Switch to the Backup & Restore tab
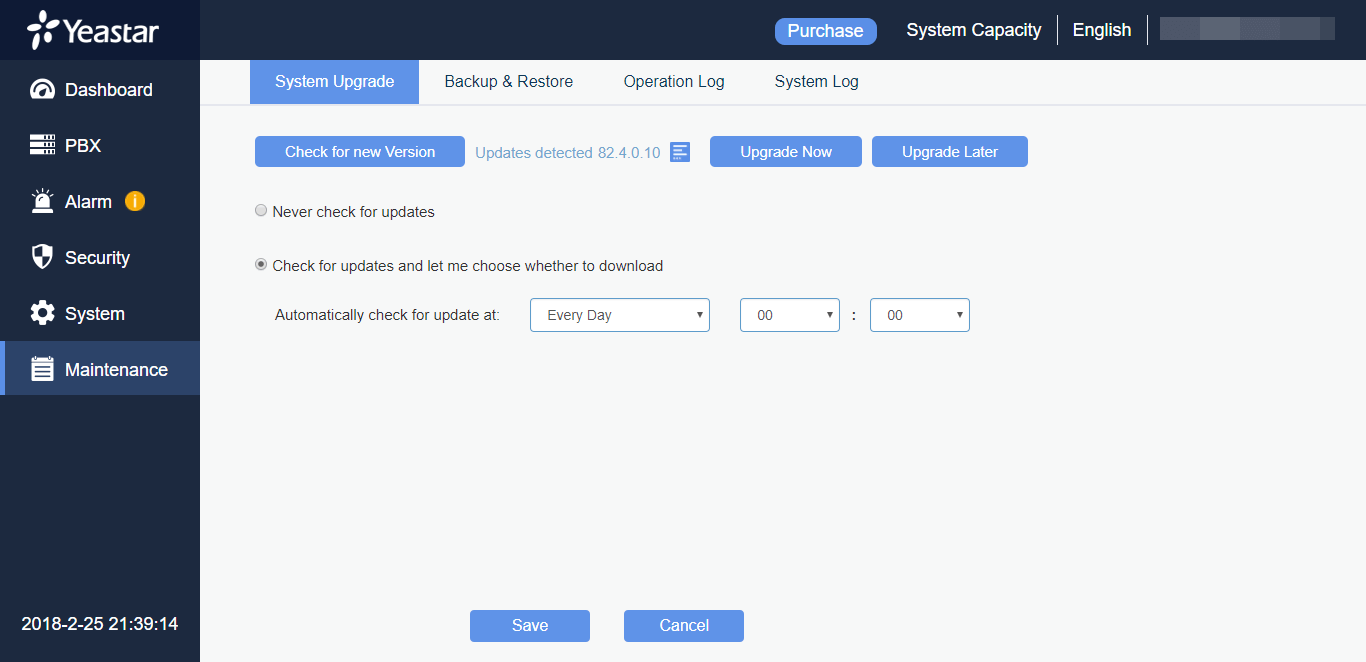 [508, 82]
